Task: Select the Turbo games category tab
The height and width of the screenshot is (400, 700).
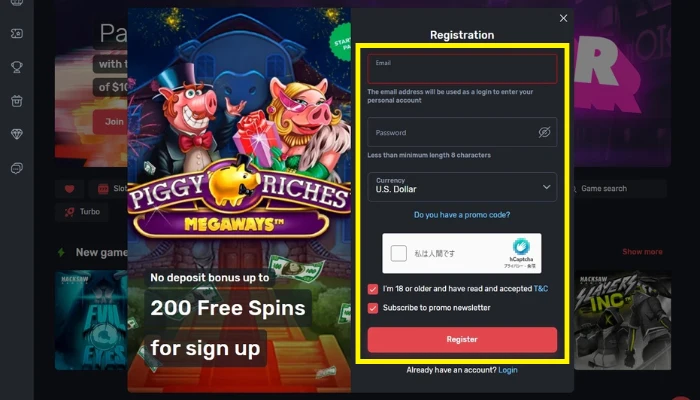Action: click(82, 212)
